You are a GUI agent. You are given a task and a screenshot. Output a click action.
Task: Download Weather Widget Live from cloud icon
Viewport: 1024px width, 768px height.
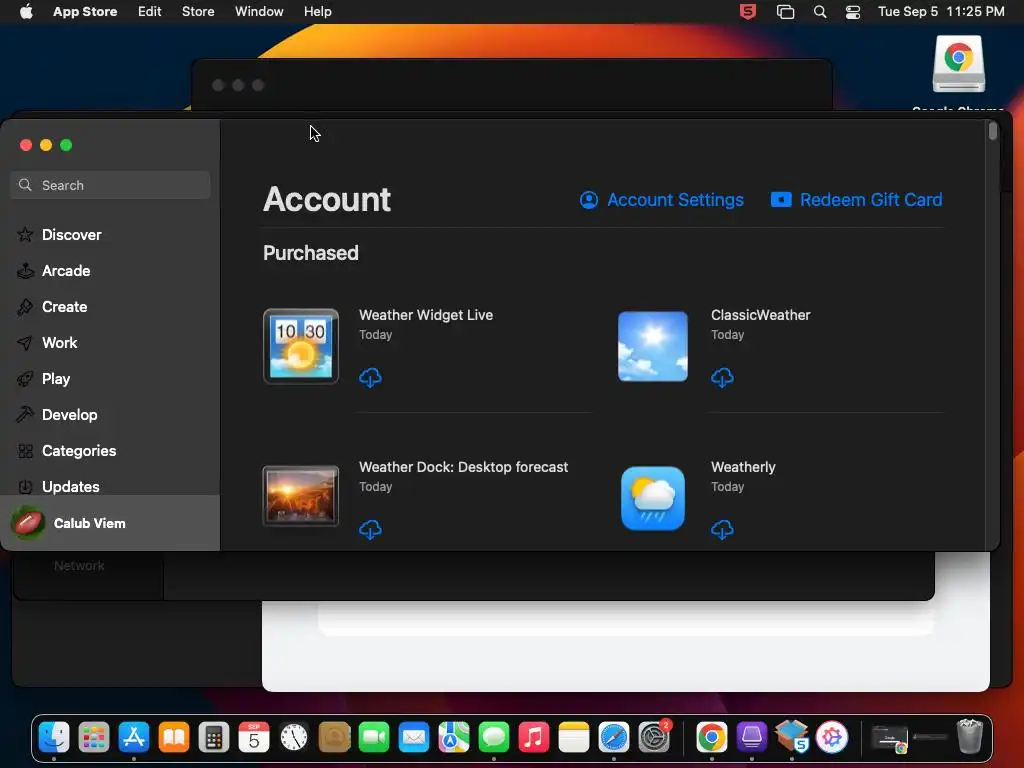pos(370,377)
